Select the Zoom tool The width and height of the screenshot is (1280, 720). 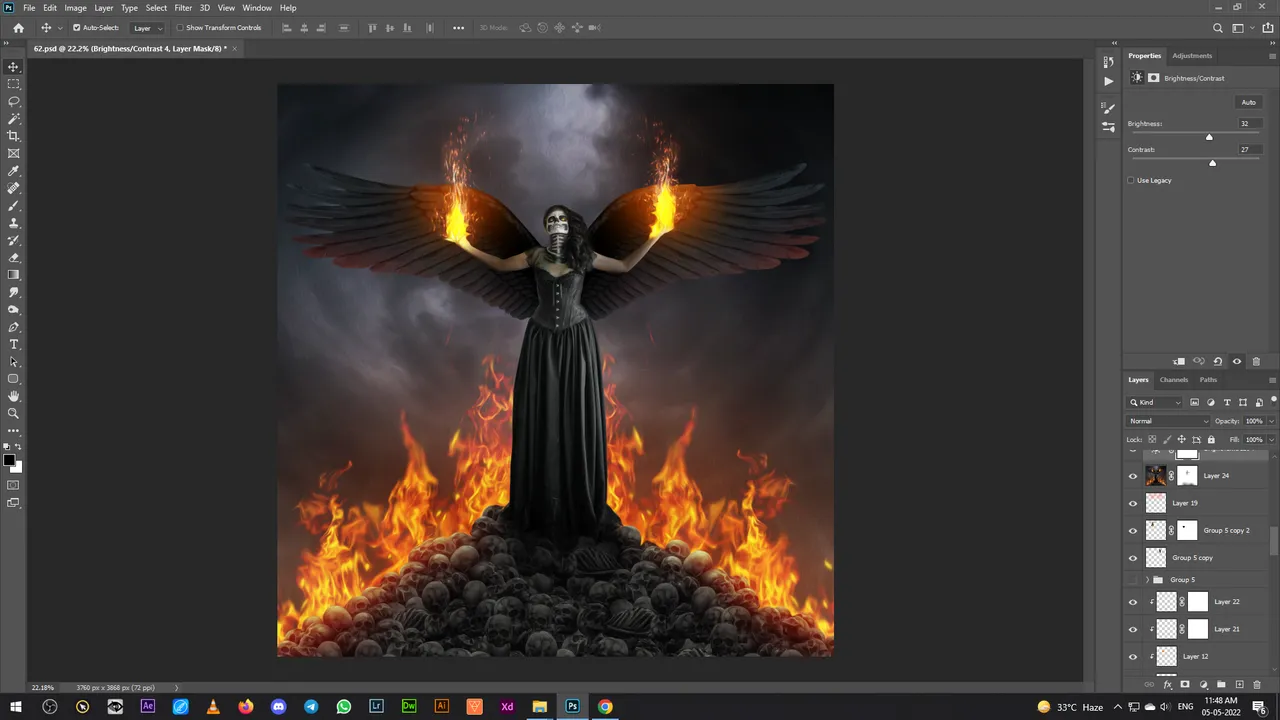[x=14, y=413]
